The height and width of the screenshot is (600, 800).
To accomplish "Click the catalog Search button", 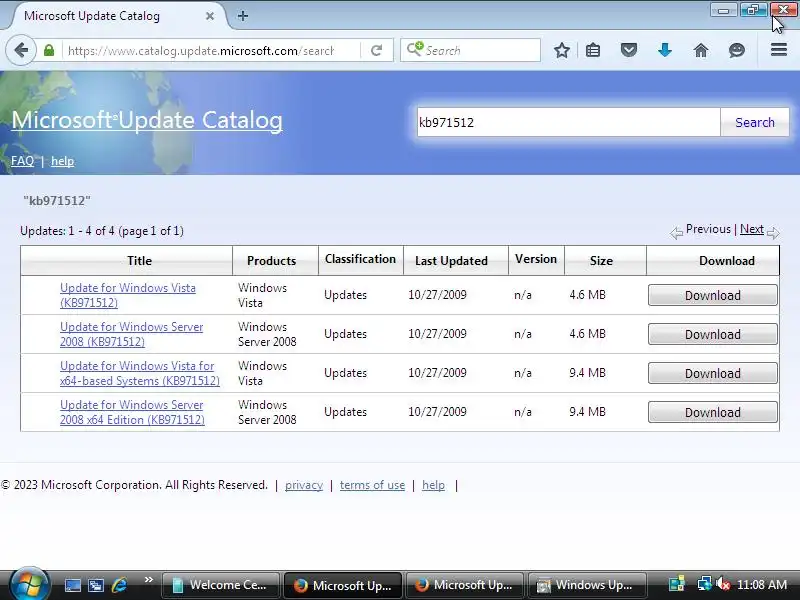I will [x=755, y=122].
